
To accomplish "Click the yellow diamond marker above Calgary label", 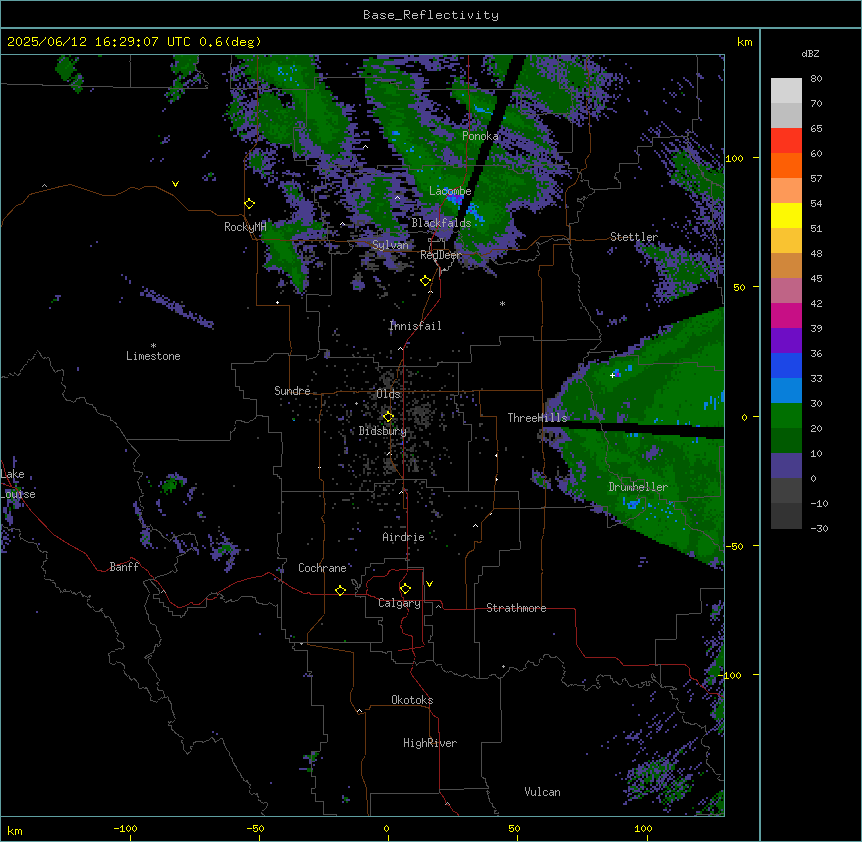I will coord(405,589).
